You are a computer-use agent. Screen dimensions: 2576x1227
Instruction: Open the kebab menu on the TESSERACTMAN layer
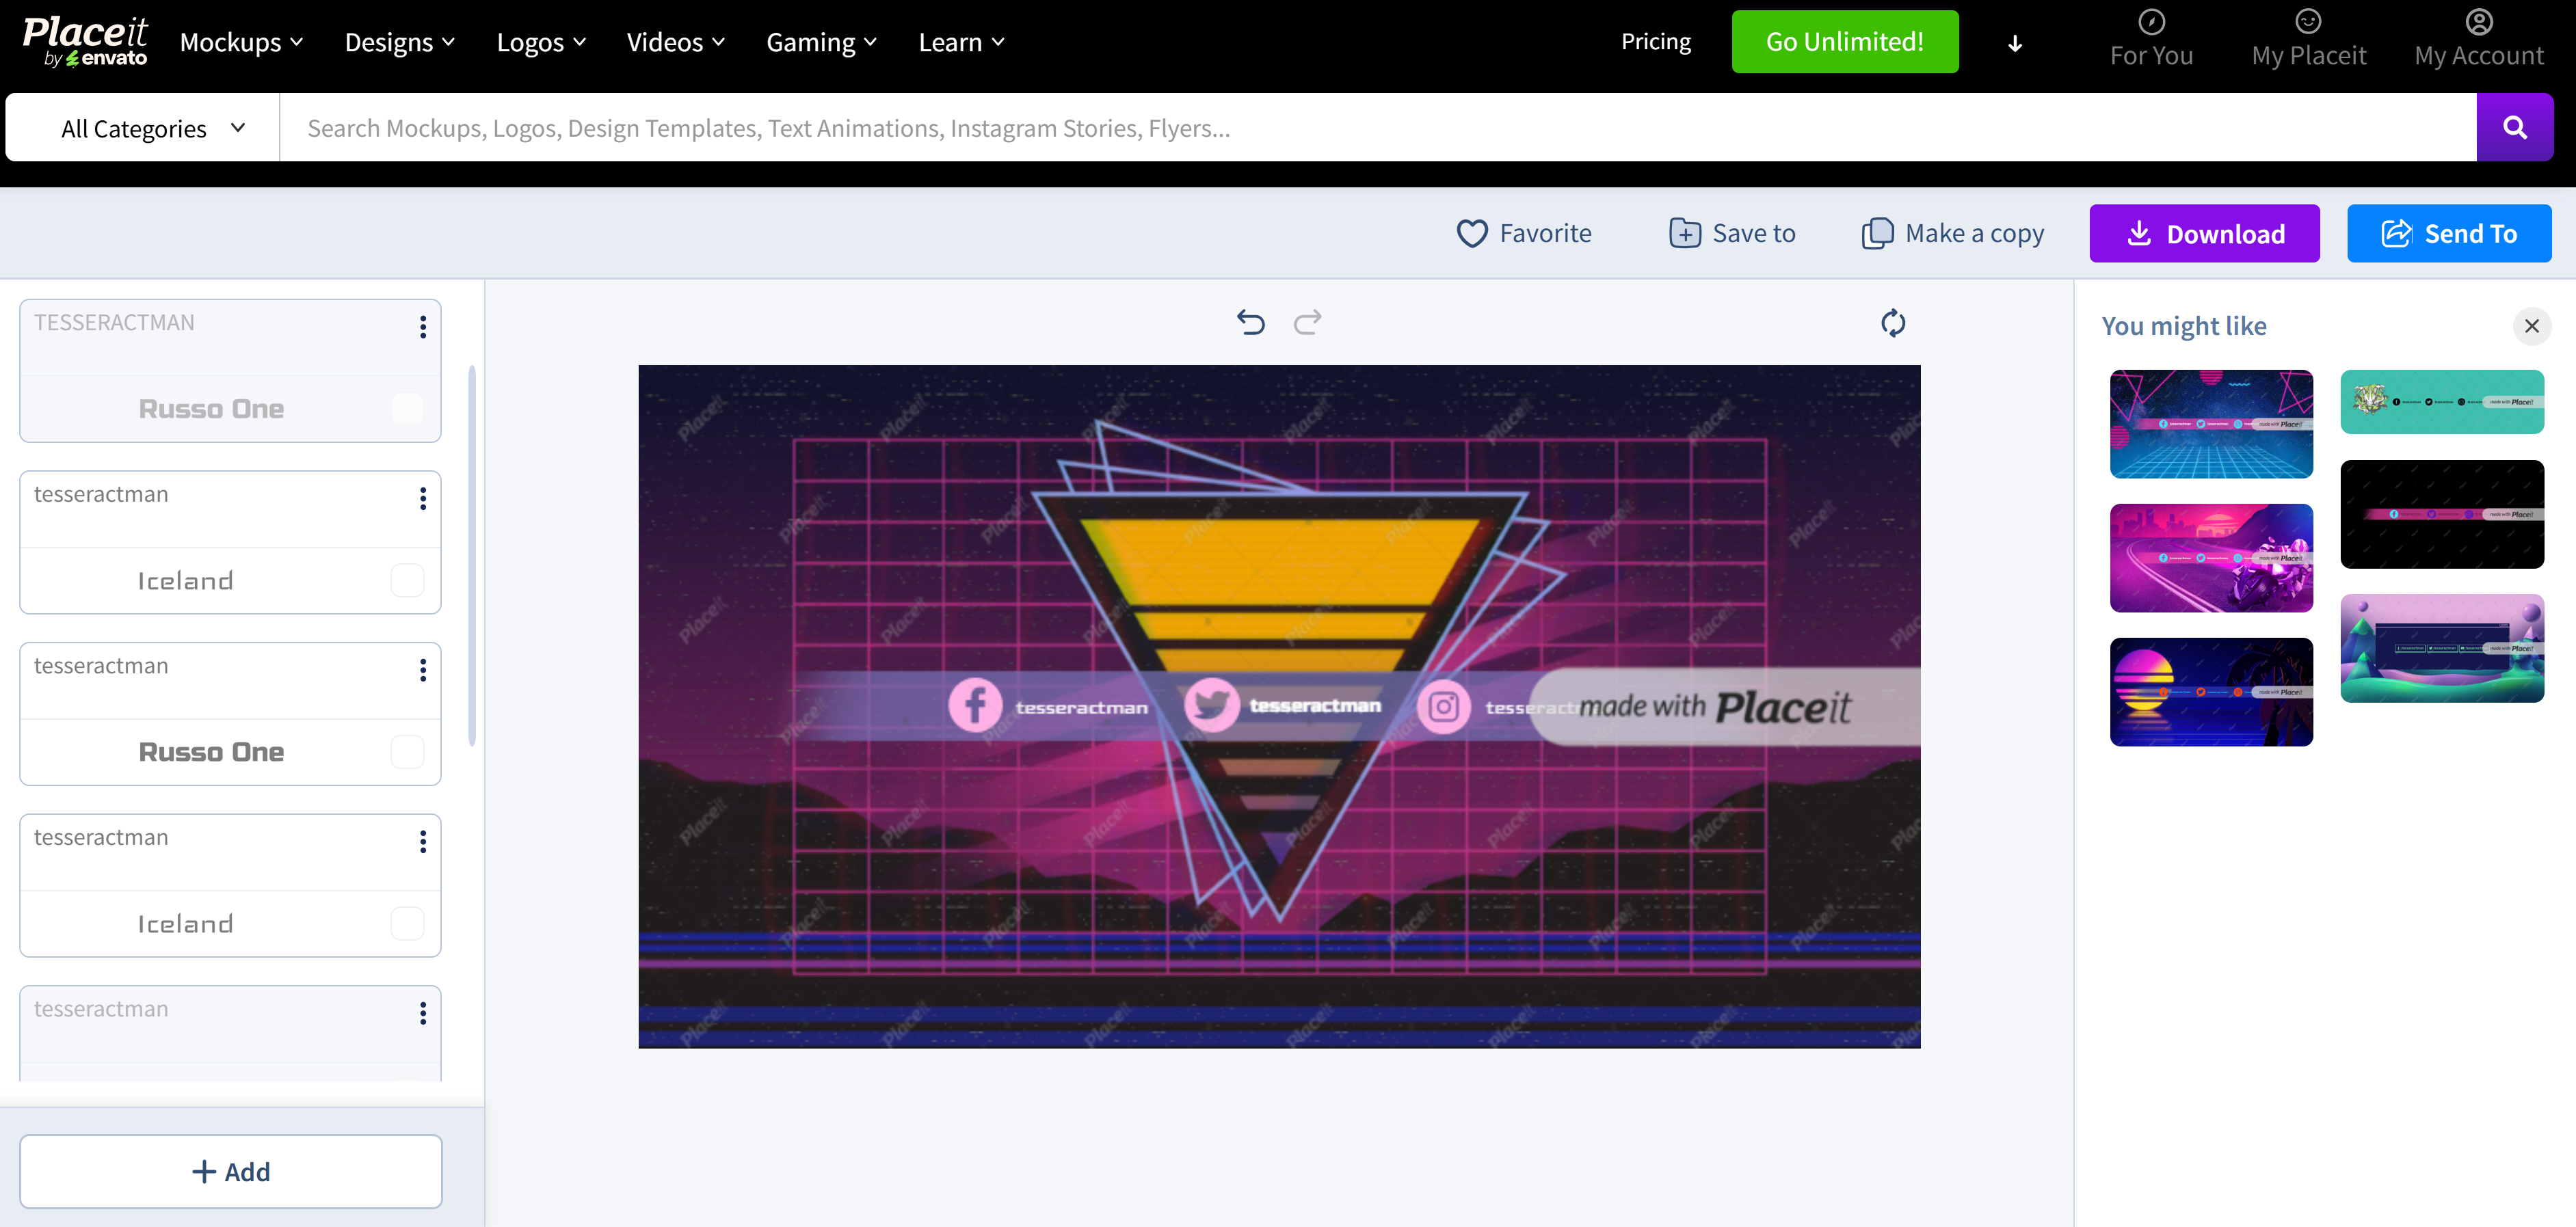[x=422, y=327]
